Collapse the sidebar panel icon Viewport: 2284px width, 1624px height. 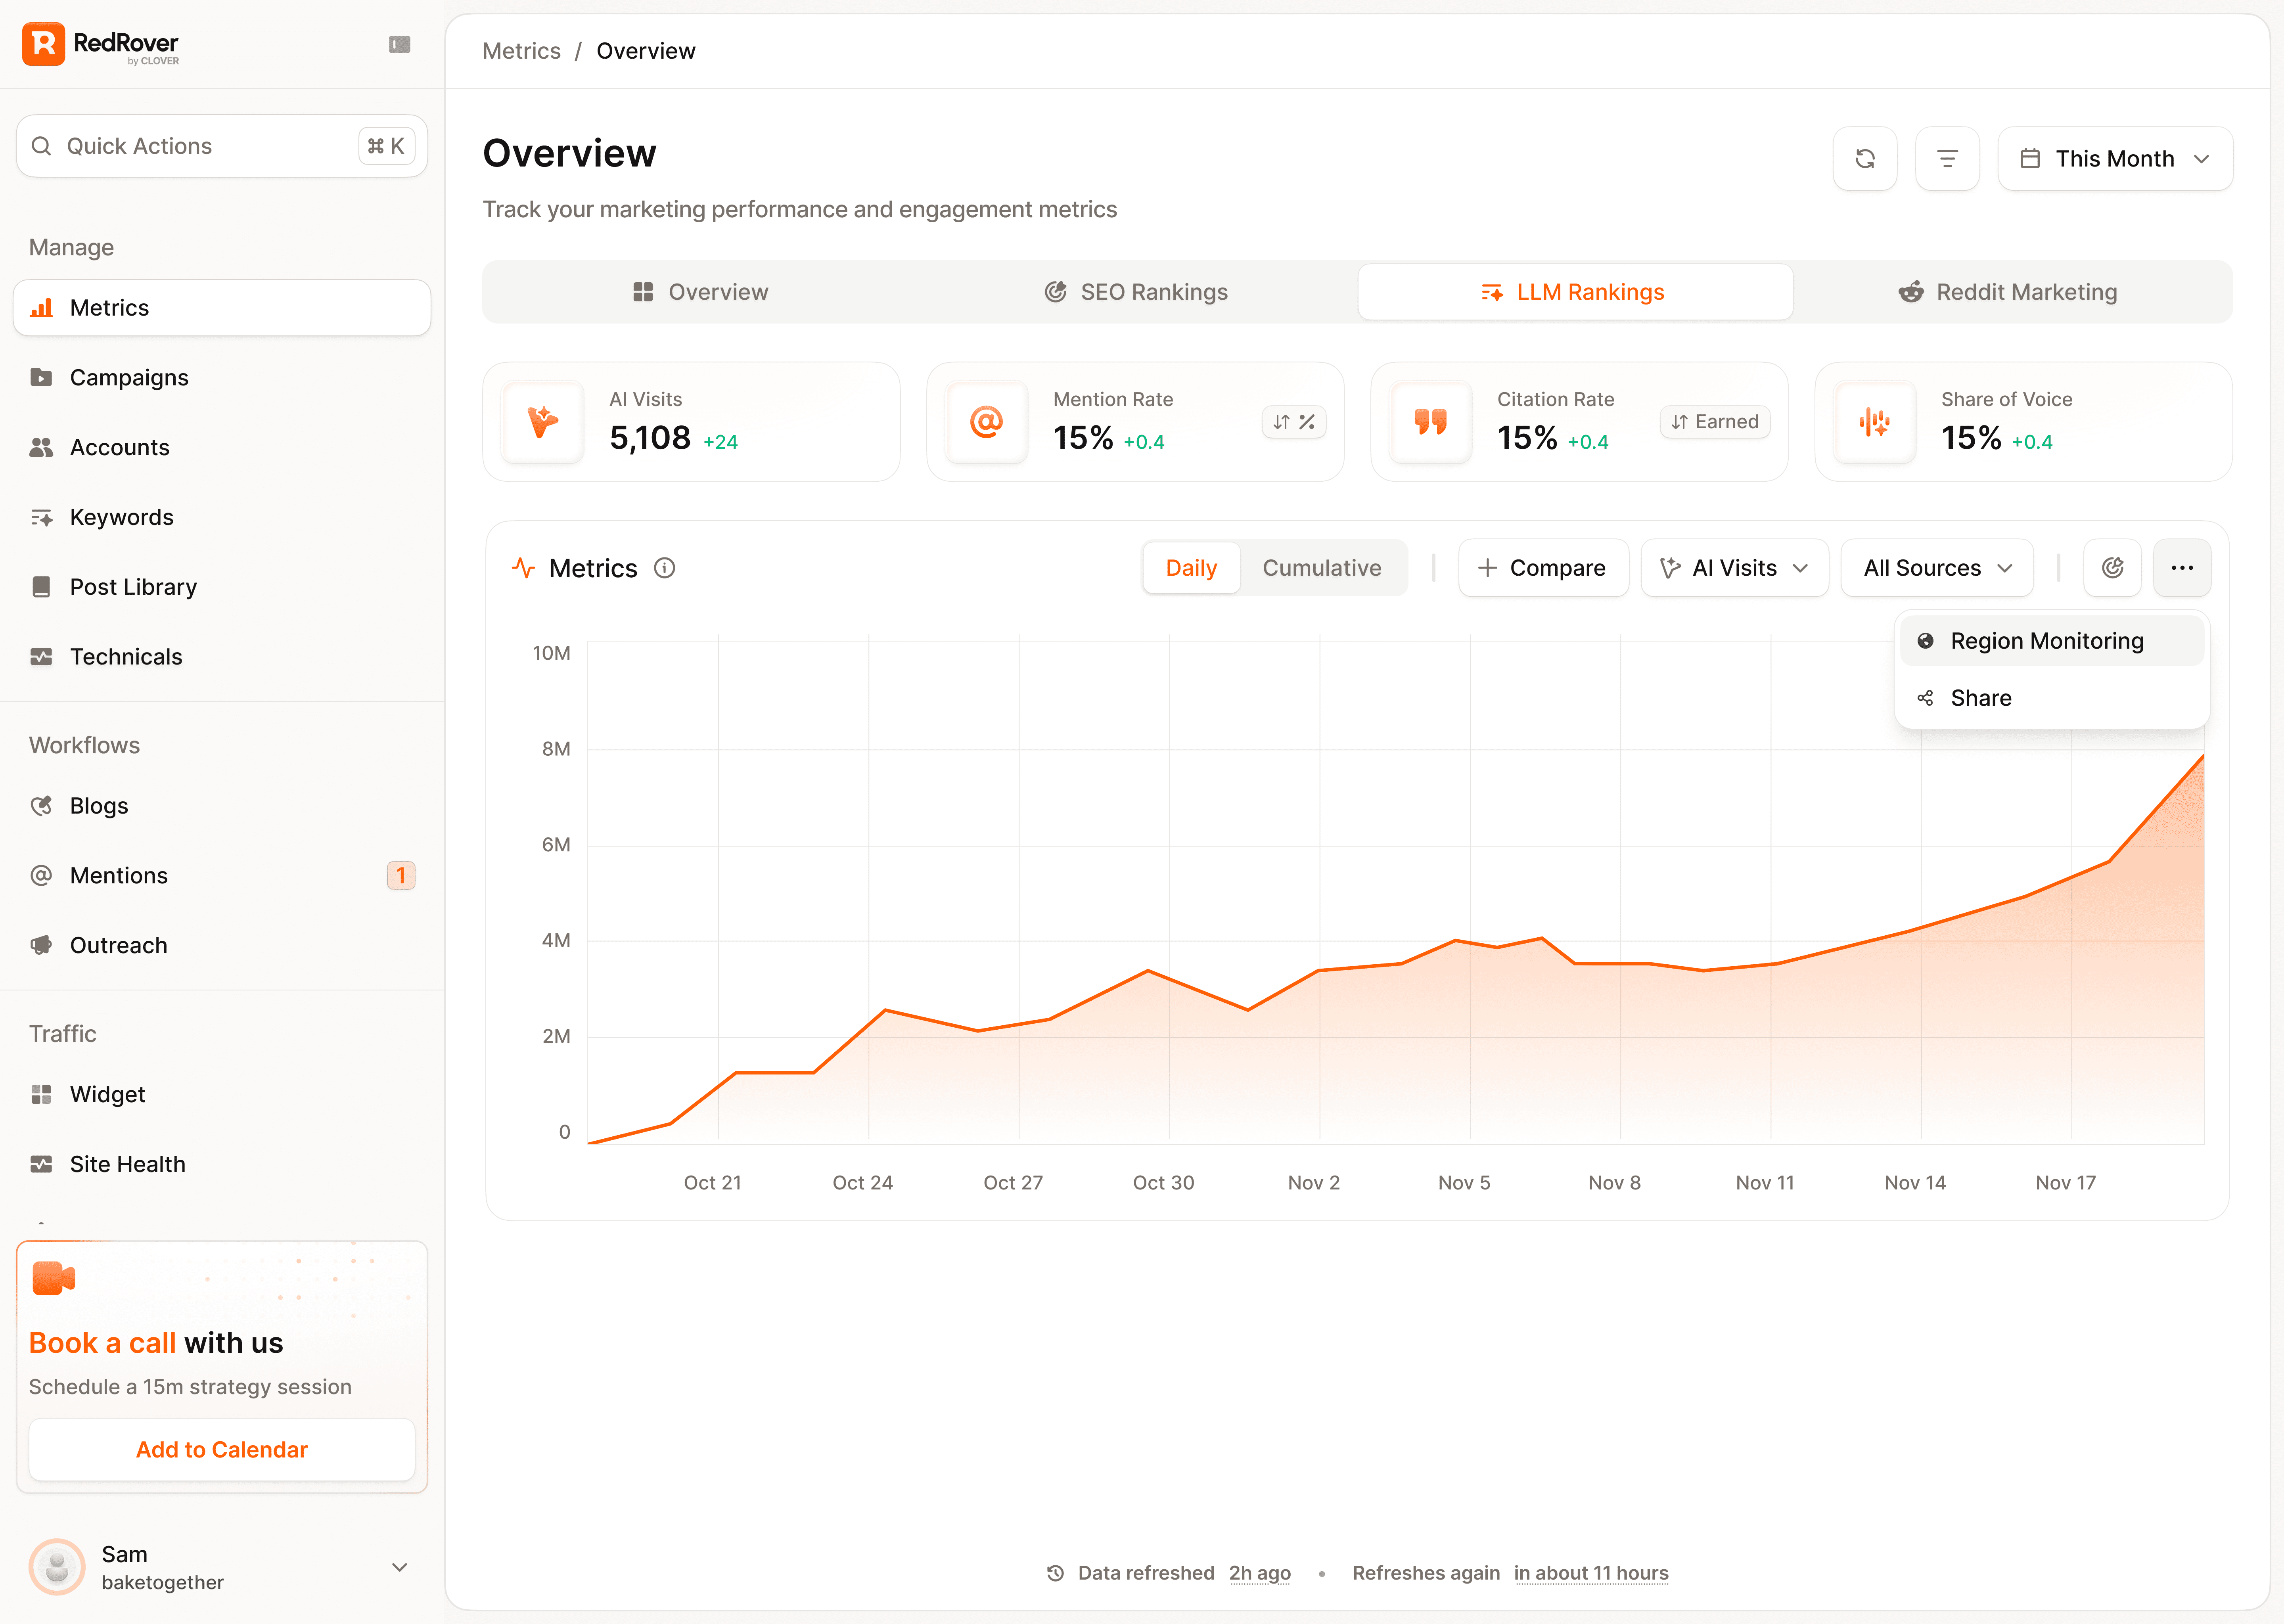pyautogui.click(x=399, y=44)
